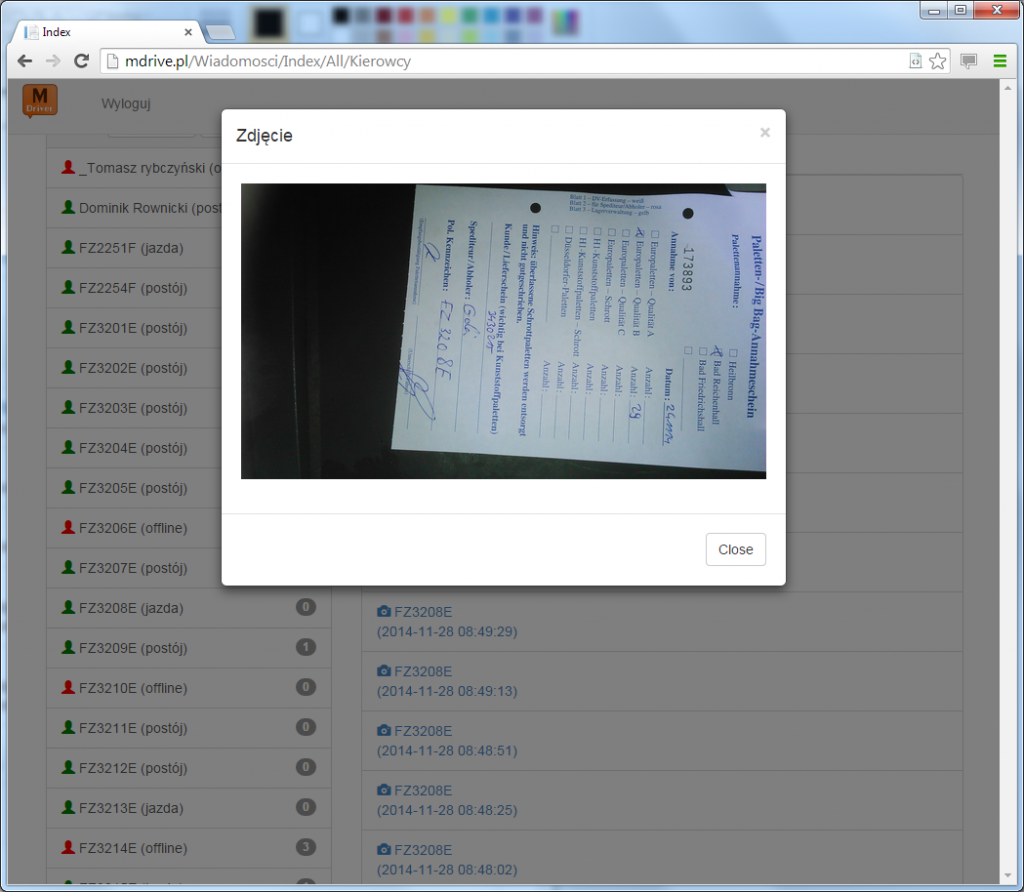Click the camera icon of the 08:49:29 message
The height and width of the screenshot is (892, 1024).
(x=384, y=611)
